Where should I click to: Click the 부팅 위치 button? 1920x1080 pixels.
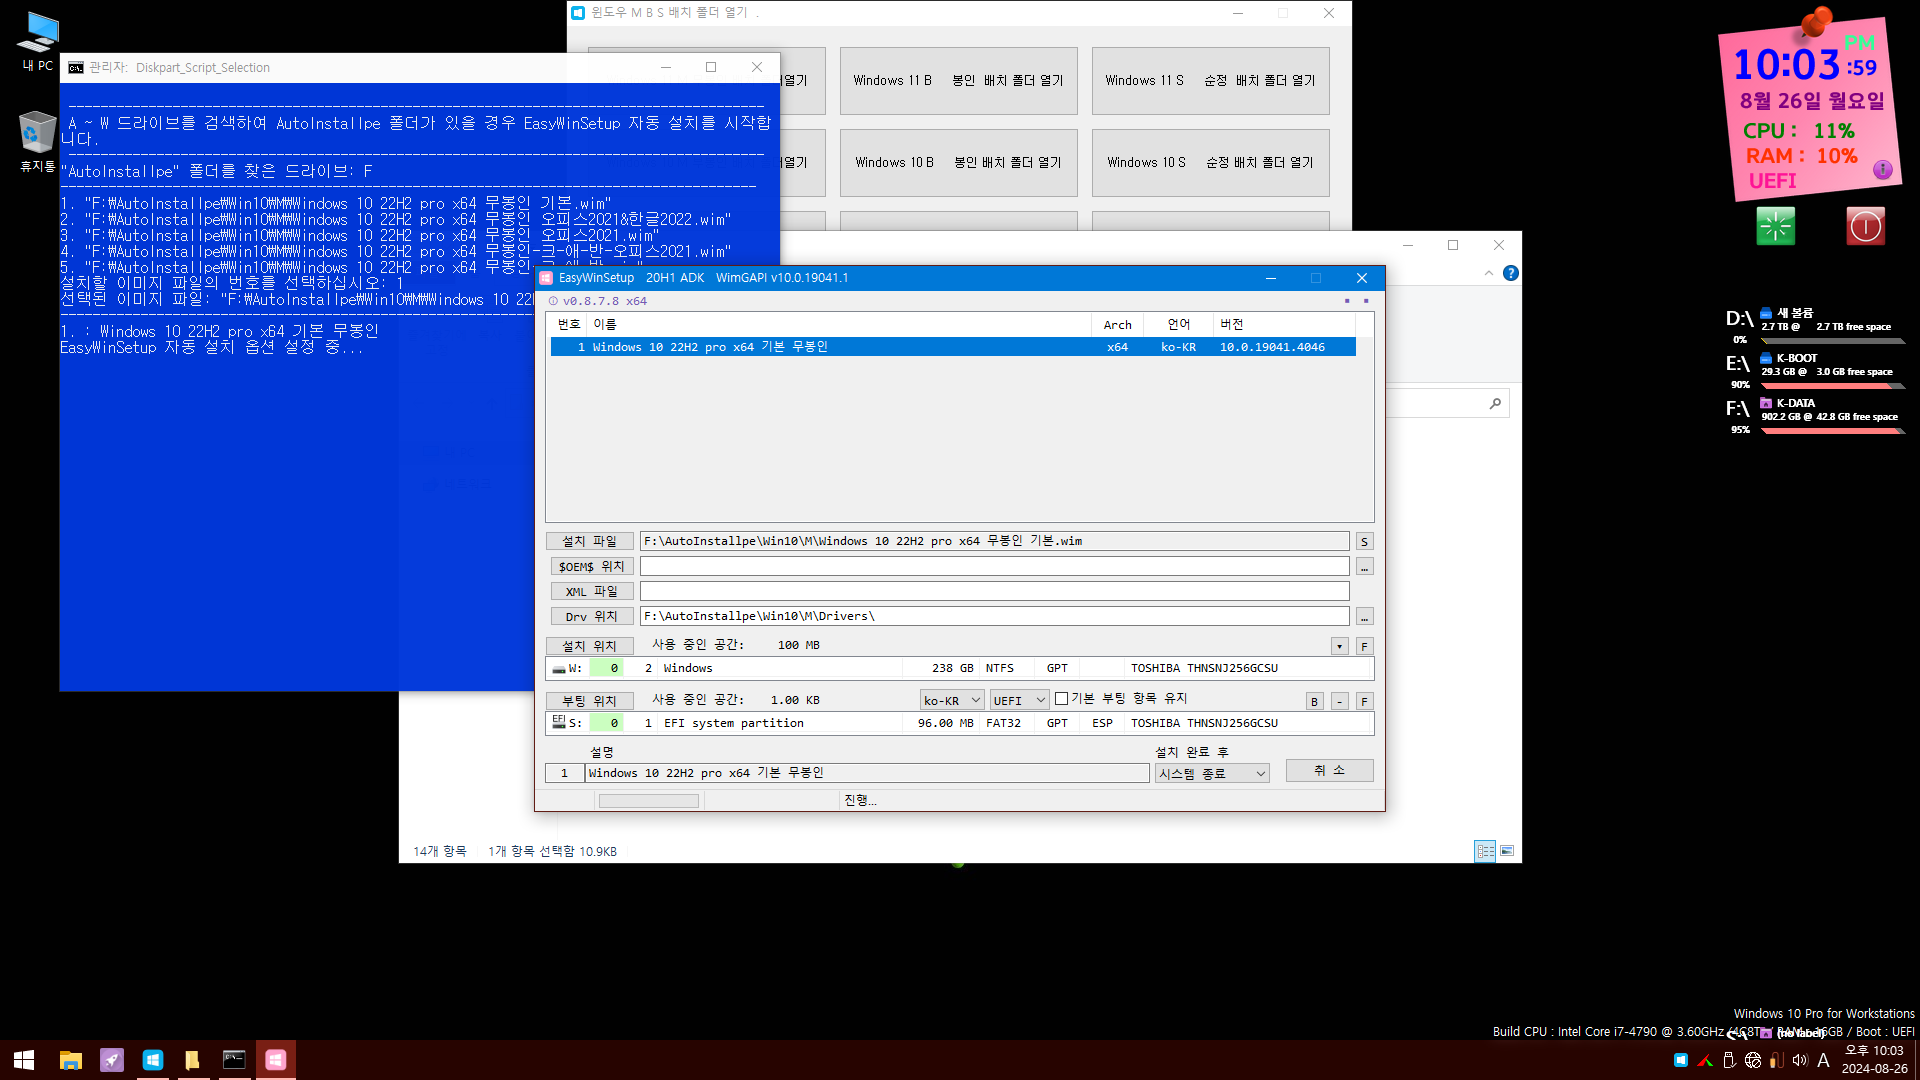coord(590,701)
